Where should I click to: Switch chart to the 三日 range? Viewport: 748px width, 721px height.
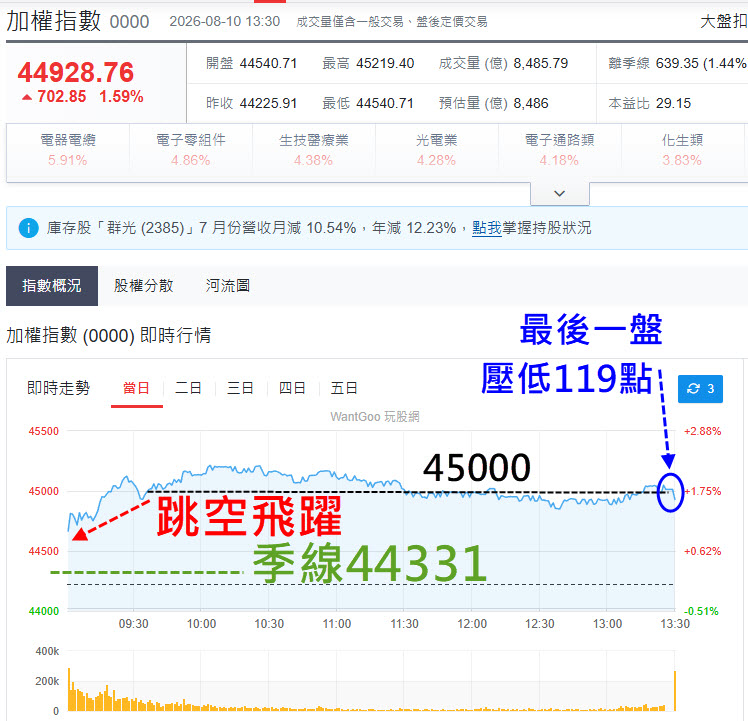[240, 388]
